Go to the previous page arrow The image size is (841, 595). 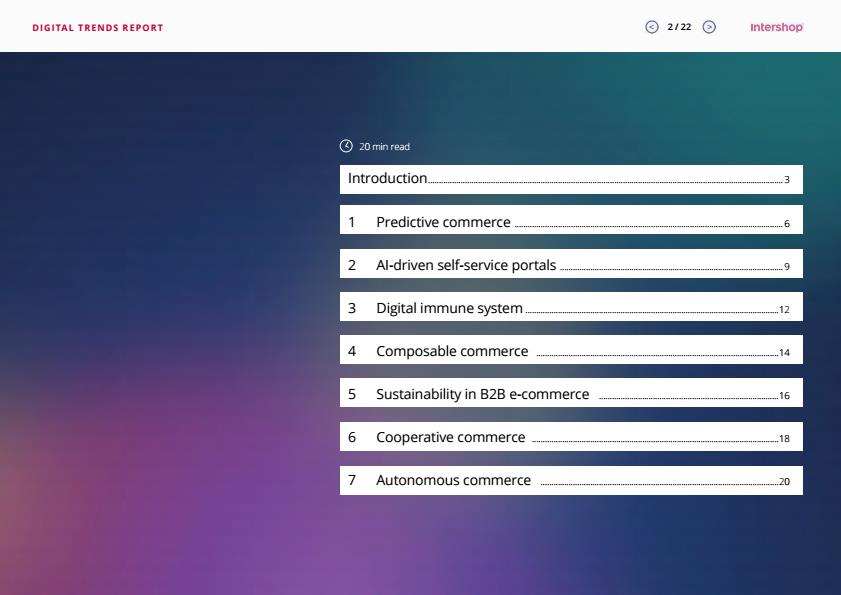pyautogui.click(x=652, y=27)
